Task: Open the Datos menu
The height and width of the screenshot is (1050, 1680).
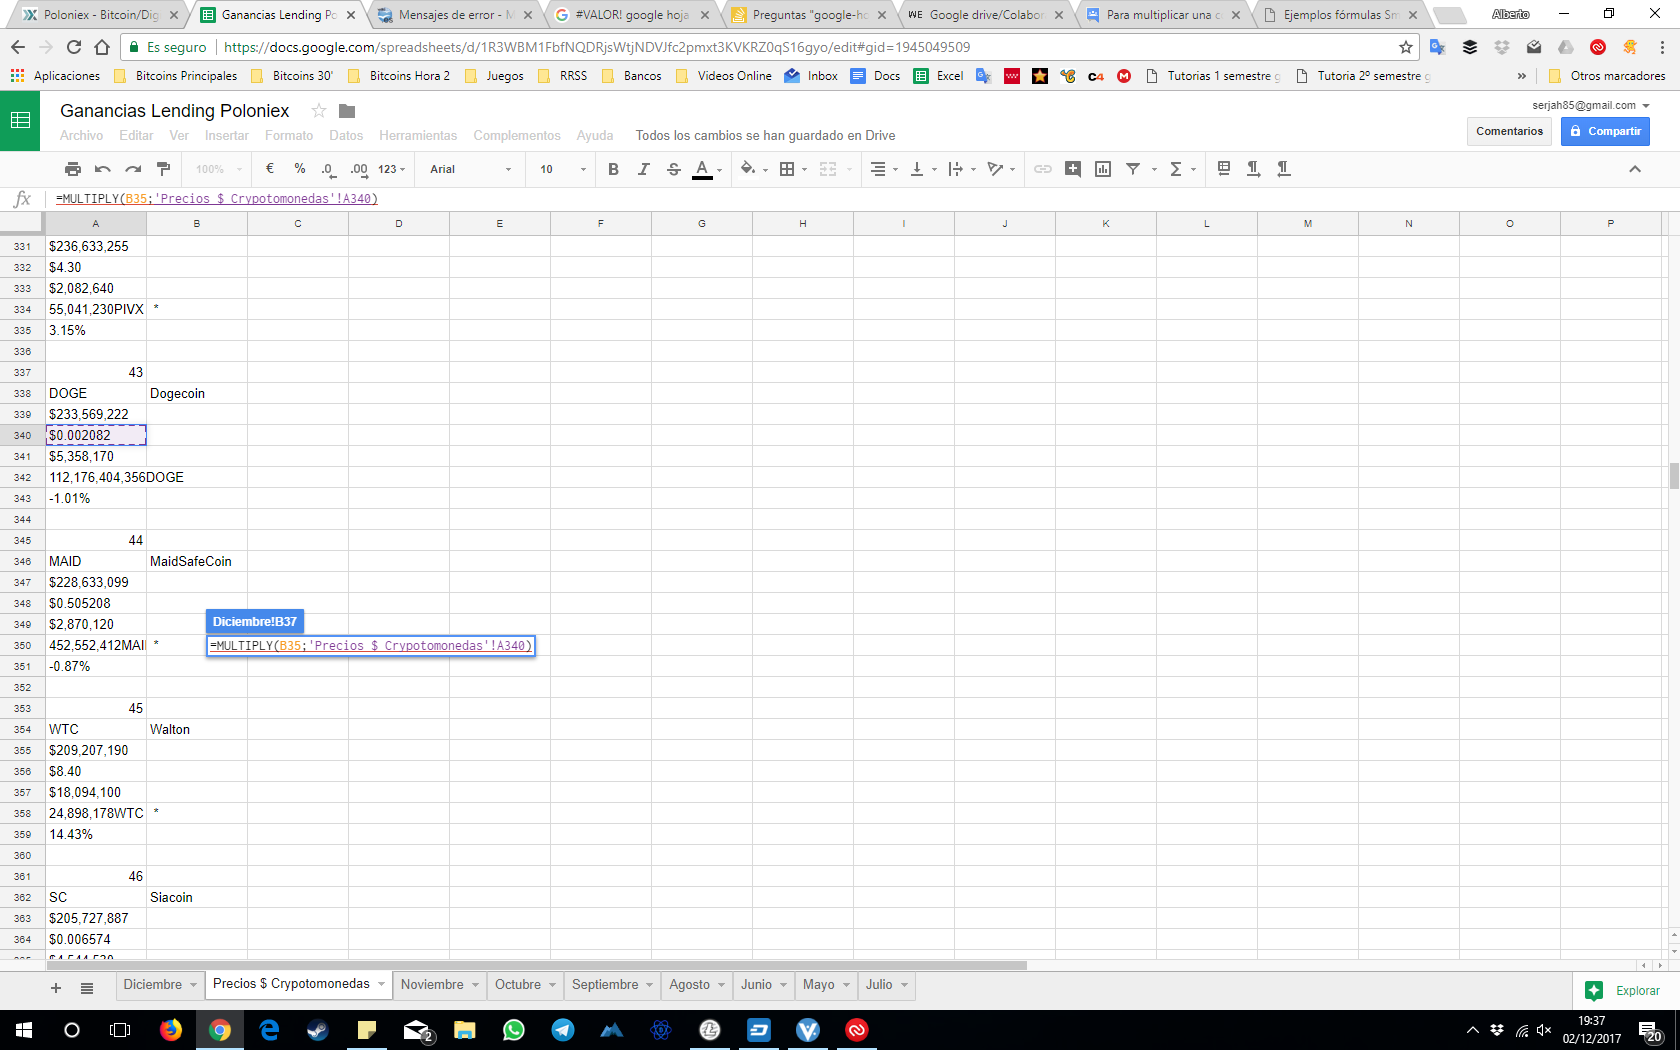Action: pos(346,135)
